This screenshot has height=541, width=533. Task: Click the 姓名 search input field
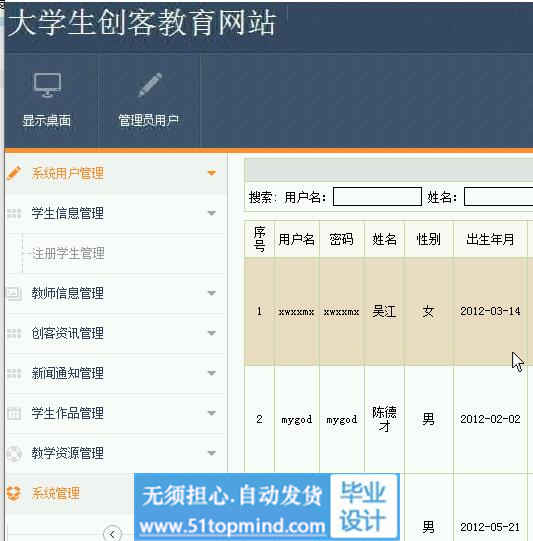499,197
